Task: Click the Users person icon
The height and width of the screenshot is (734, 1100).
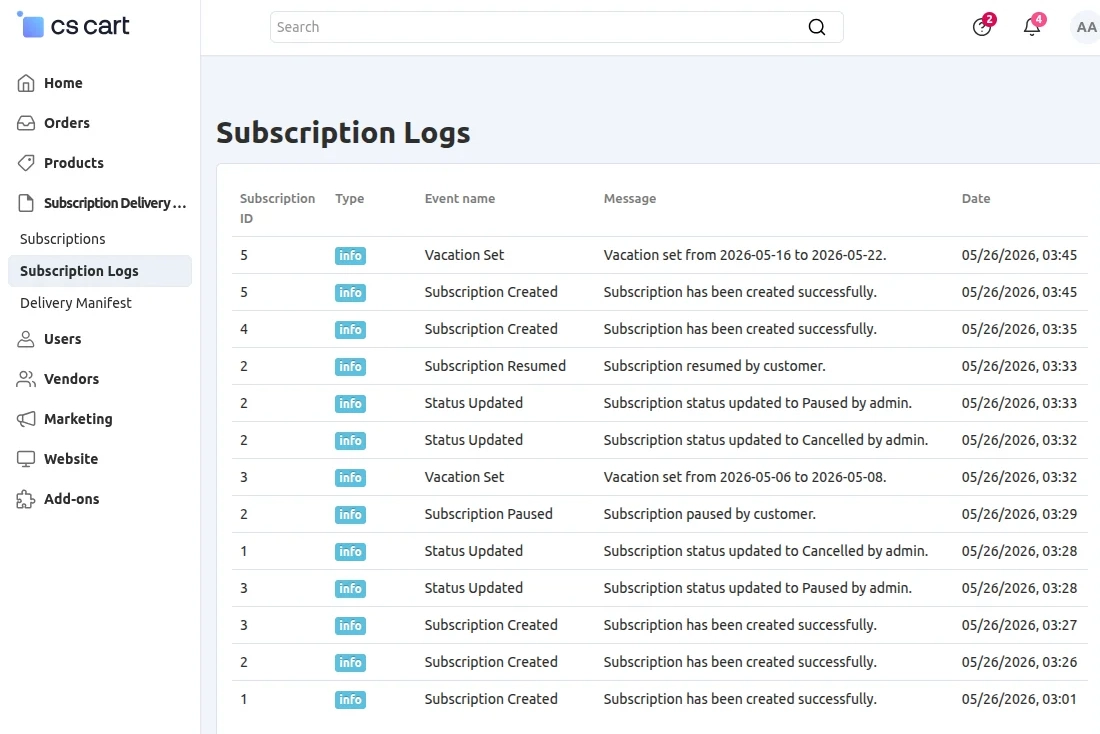Action: (26, 339)
